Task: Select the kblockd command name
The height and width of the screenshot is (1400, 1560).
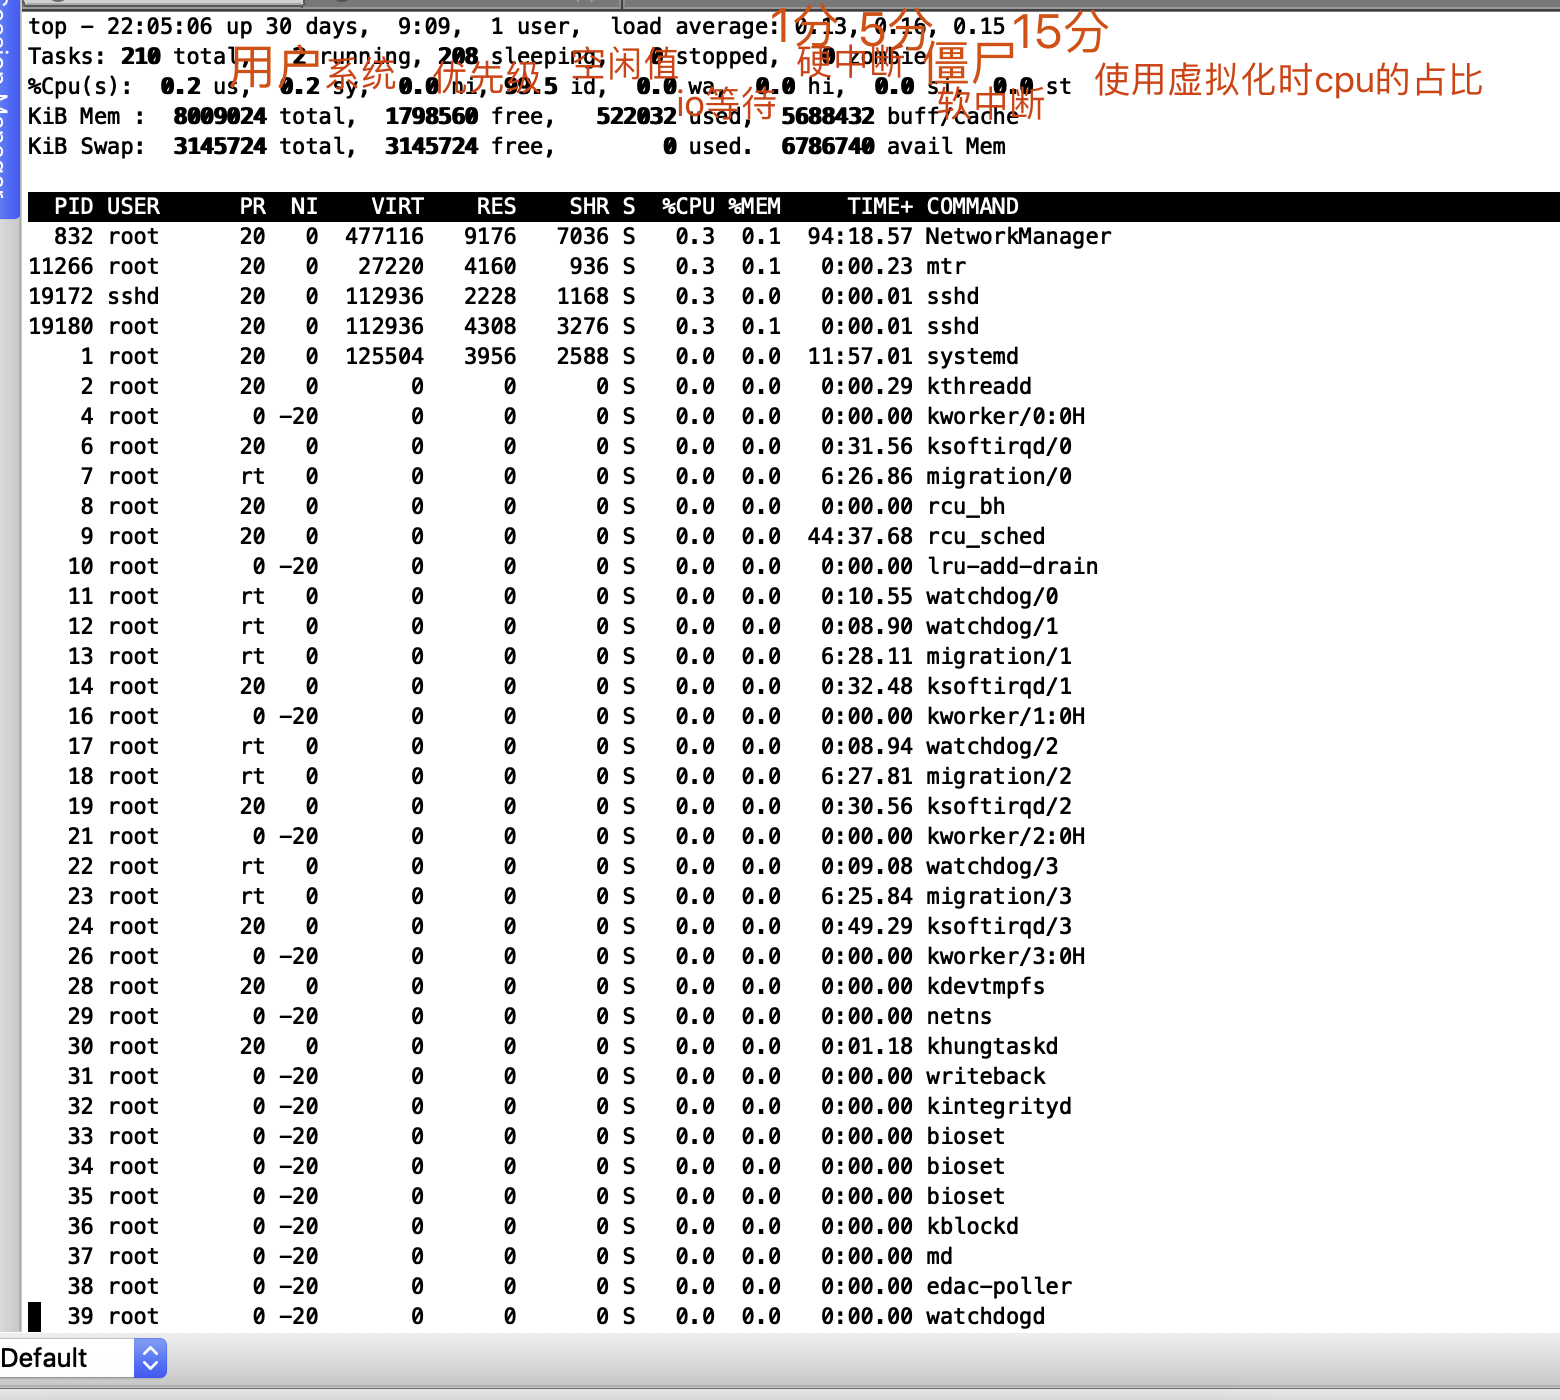Action: coord(972,1226)
